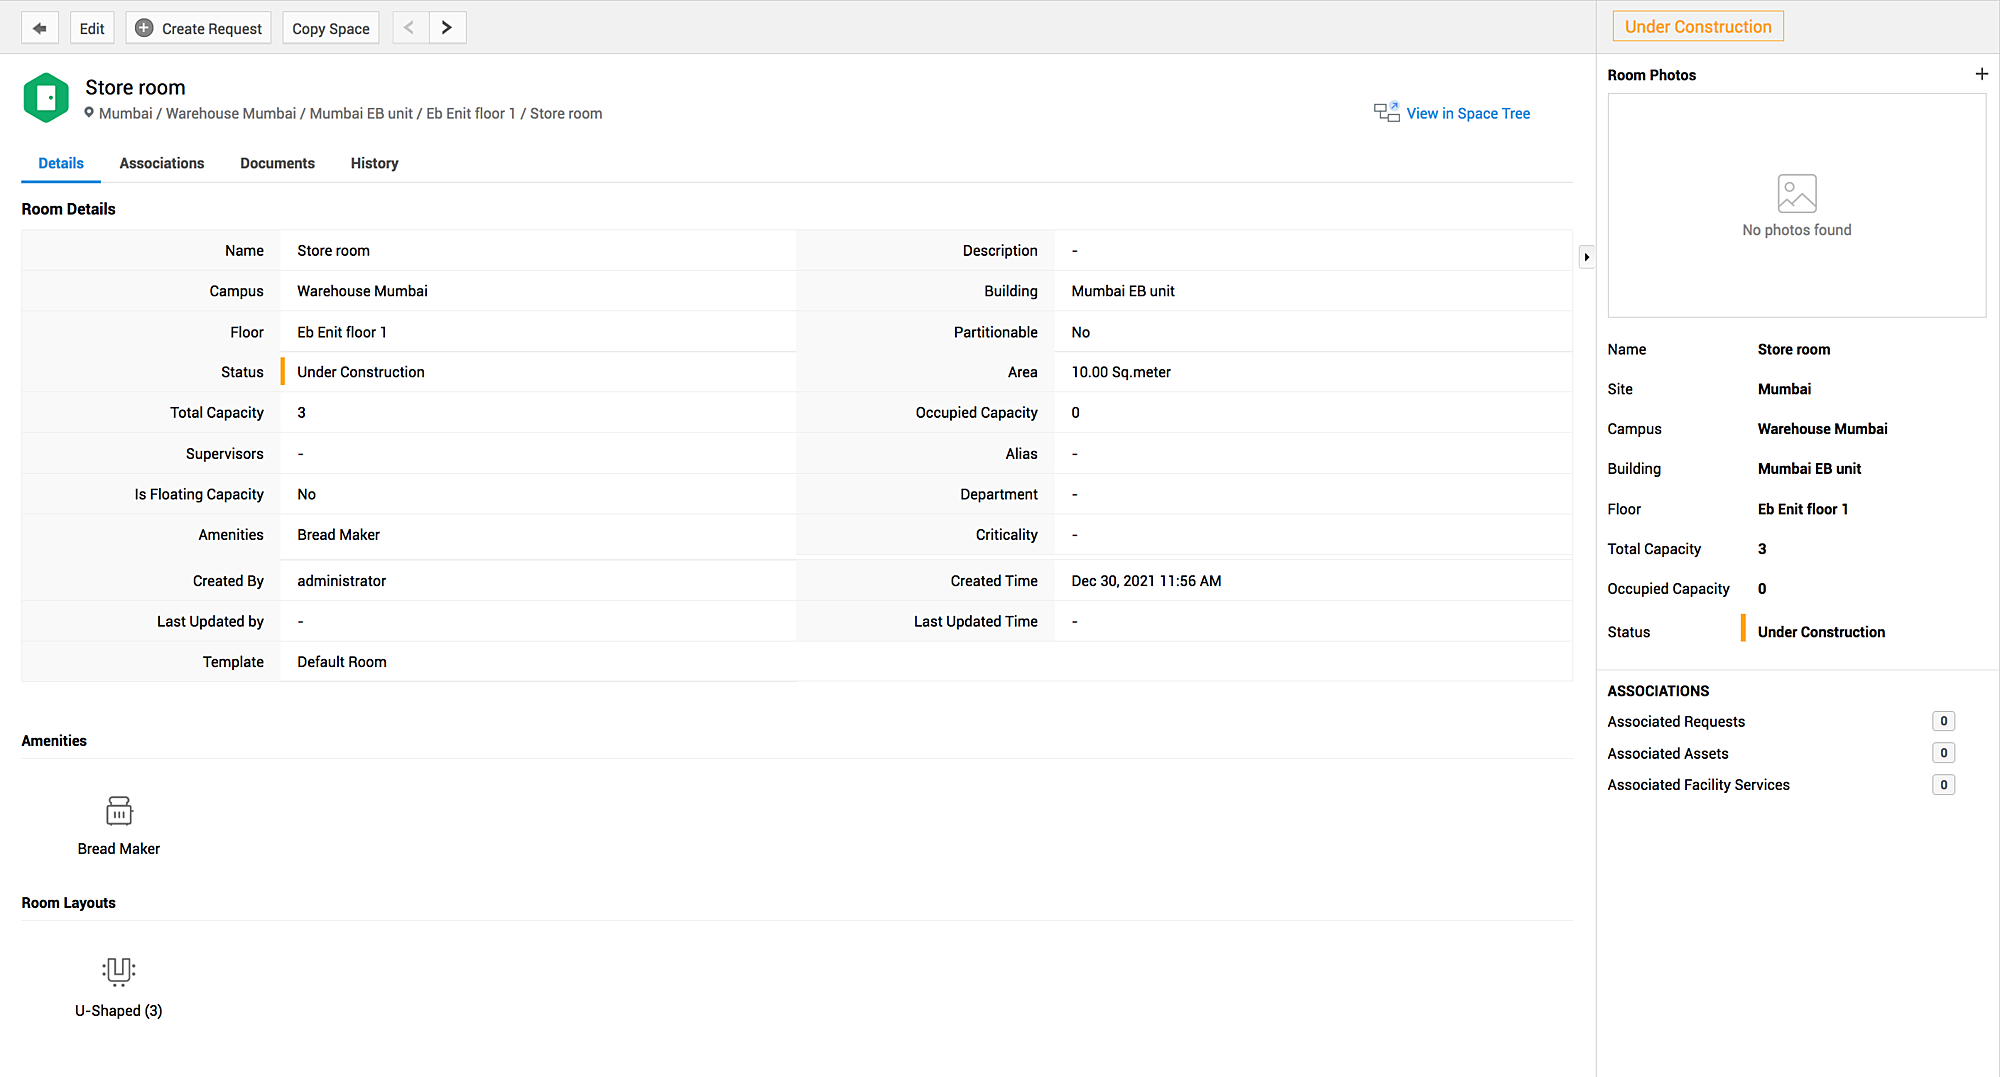The height and width of the screenshot is (1077, 2000).
Task: Click the space tree icon
Action: pyautogui.click(x=1386, y=112)
